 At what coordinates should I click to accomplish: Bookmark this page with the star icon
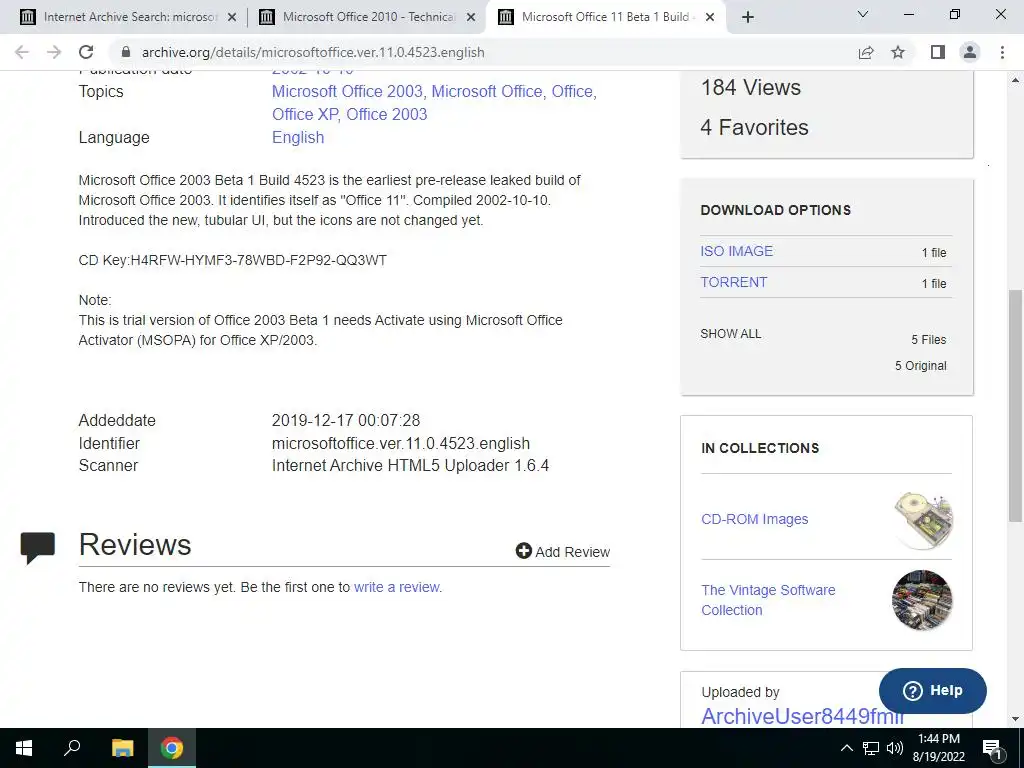pos(898,52)
